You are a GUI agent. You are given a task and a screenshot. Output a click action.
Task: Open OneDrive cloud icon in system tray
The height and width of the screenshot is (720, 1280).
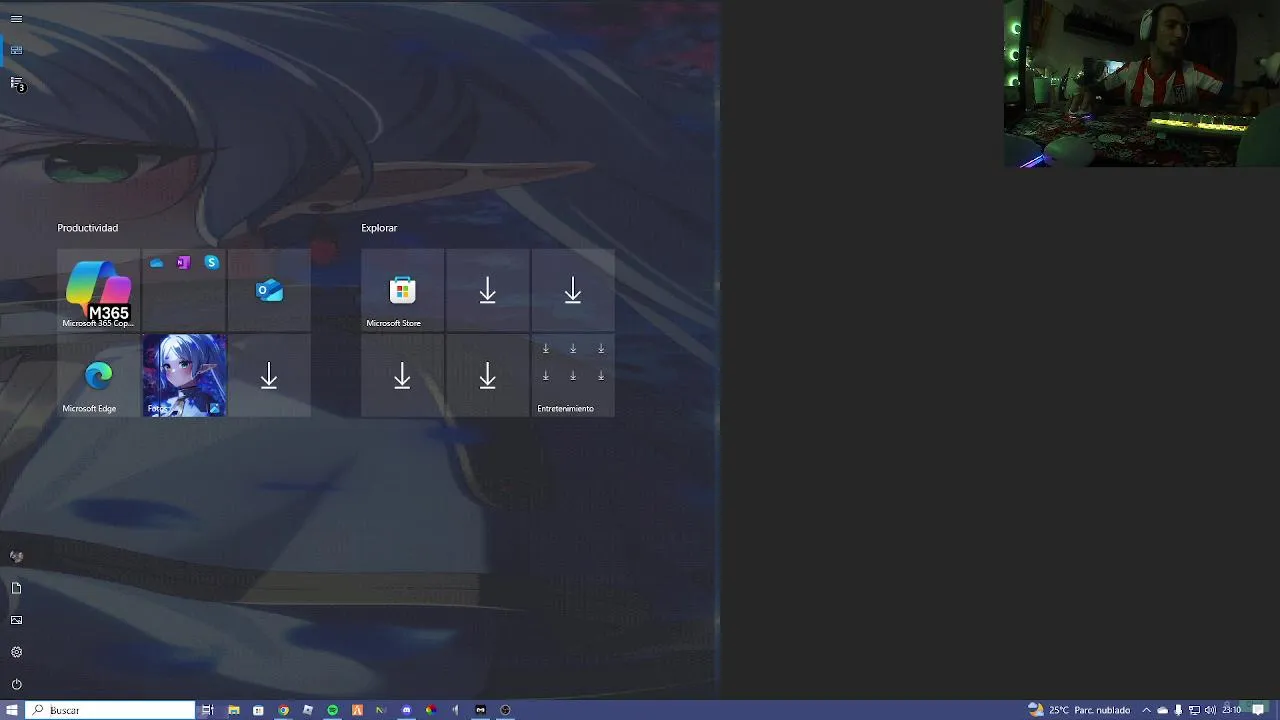pos(1162,710)
